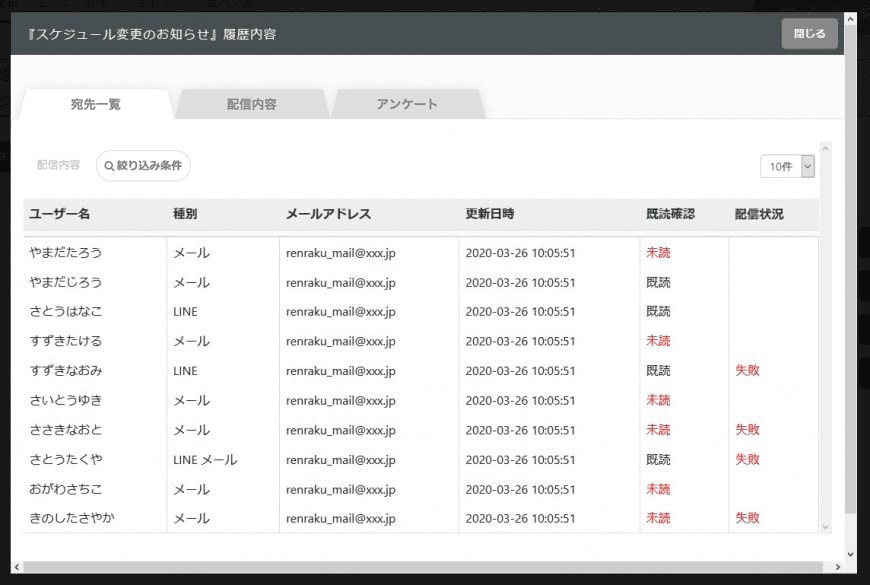The height and width of the screenshot is (585, 870).
Task: Click 失敗 delivery status for さとうたくや
Action: [x=747, y=460]
